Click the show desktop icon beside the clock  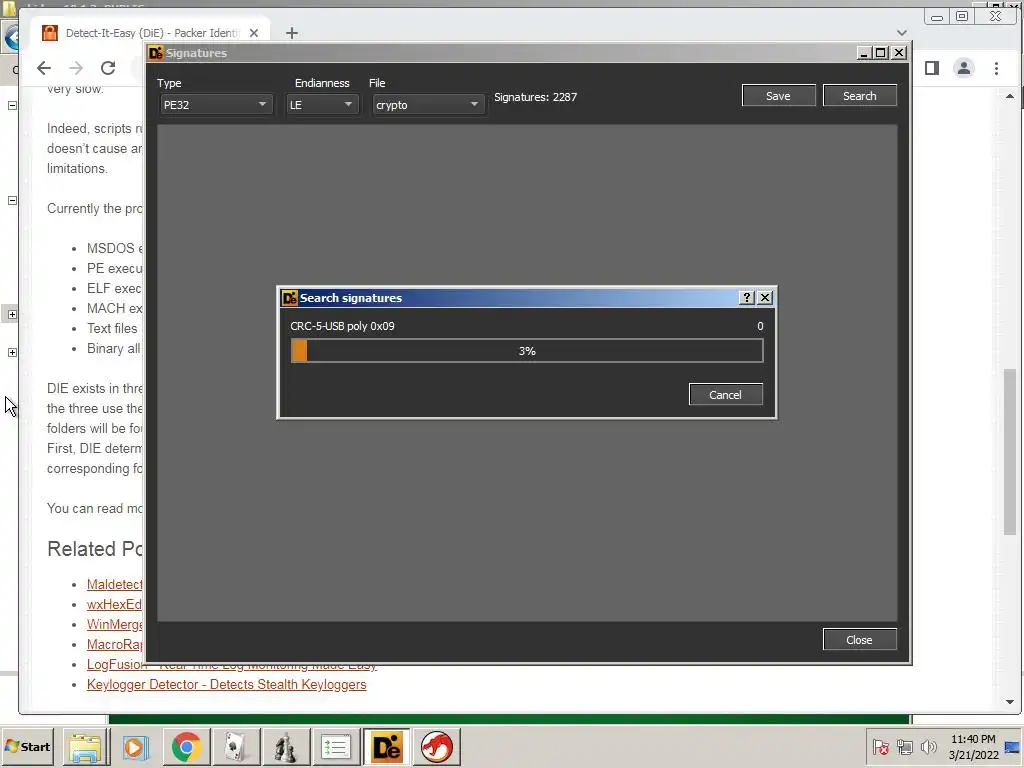(x=1013, y=747)
